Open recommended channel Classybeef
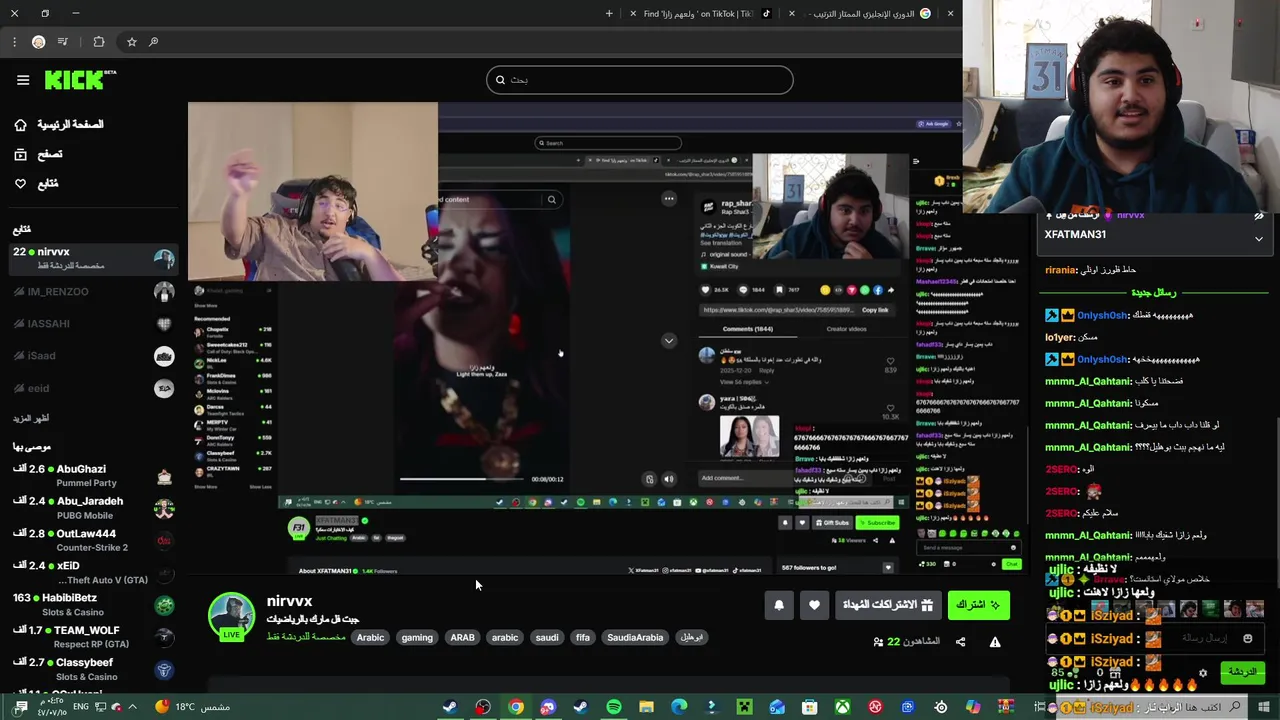 click(92, 668)
